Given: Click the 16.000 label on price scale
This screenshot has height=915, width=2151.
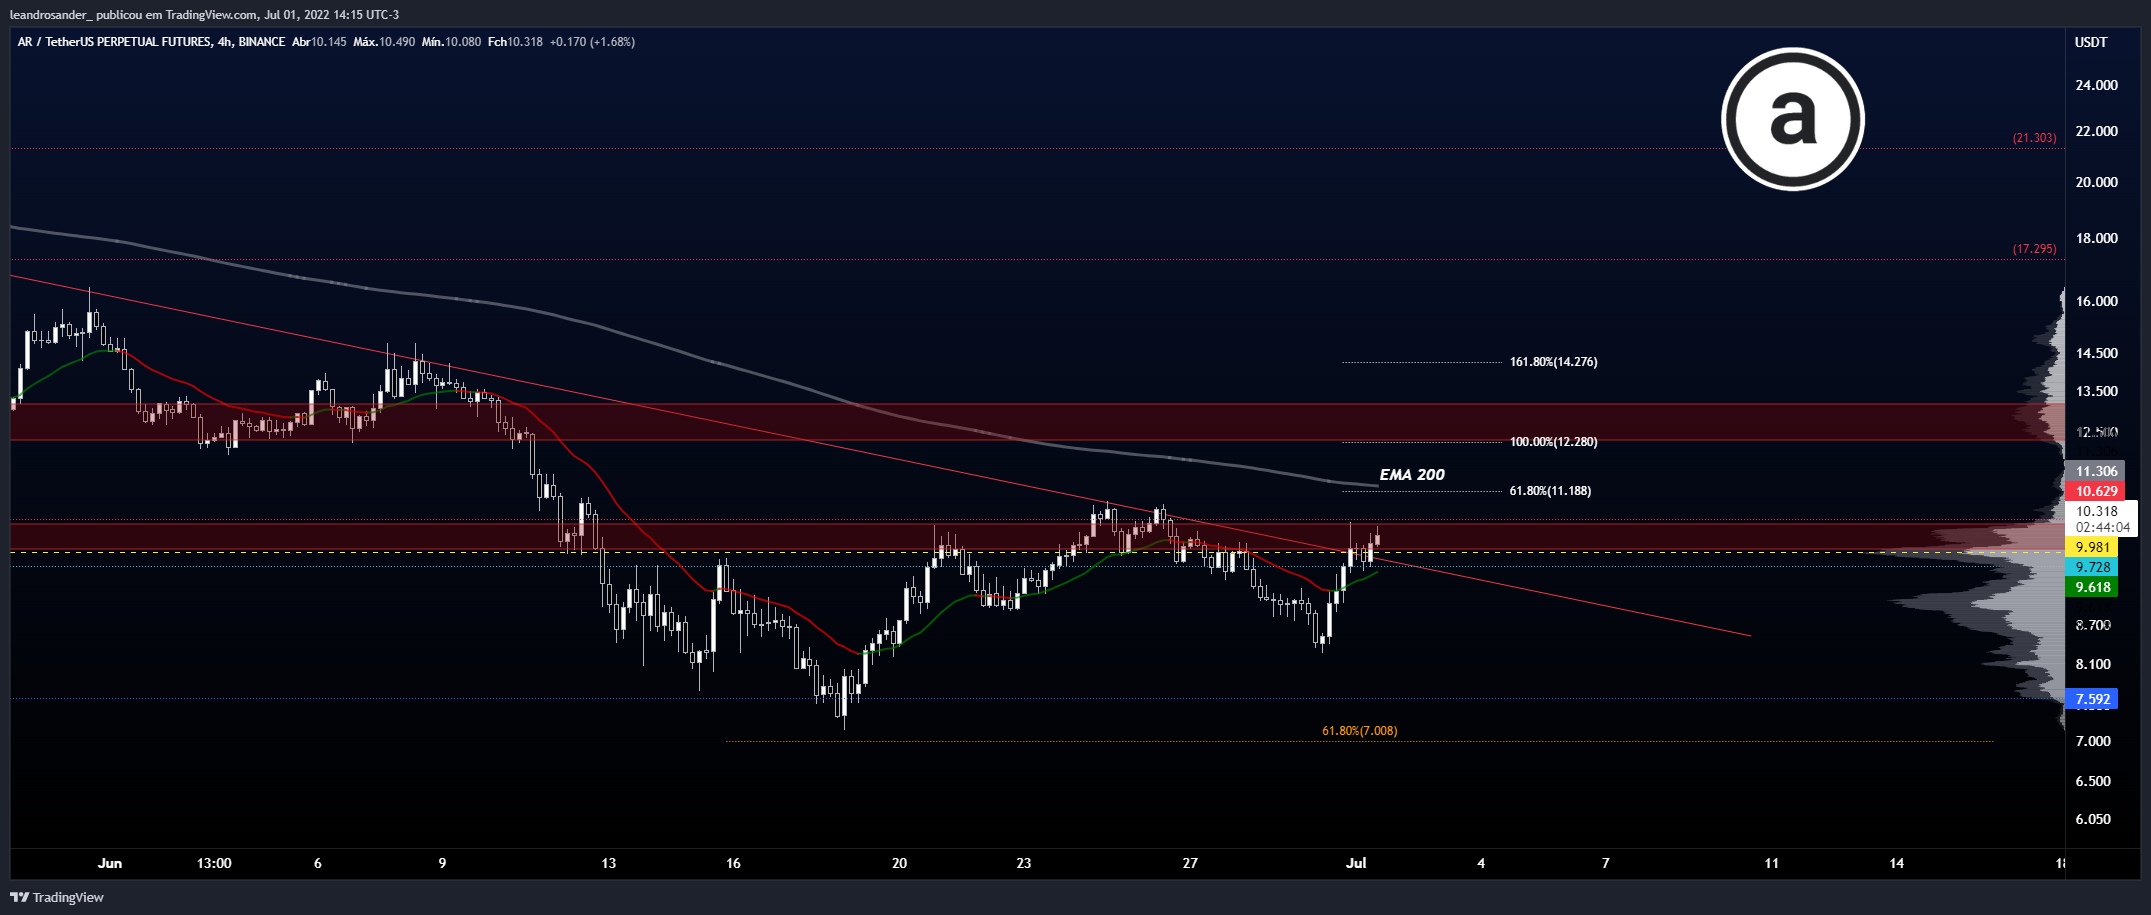Looking at the screenshot, I should (2096, 301).
